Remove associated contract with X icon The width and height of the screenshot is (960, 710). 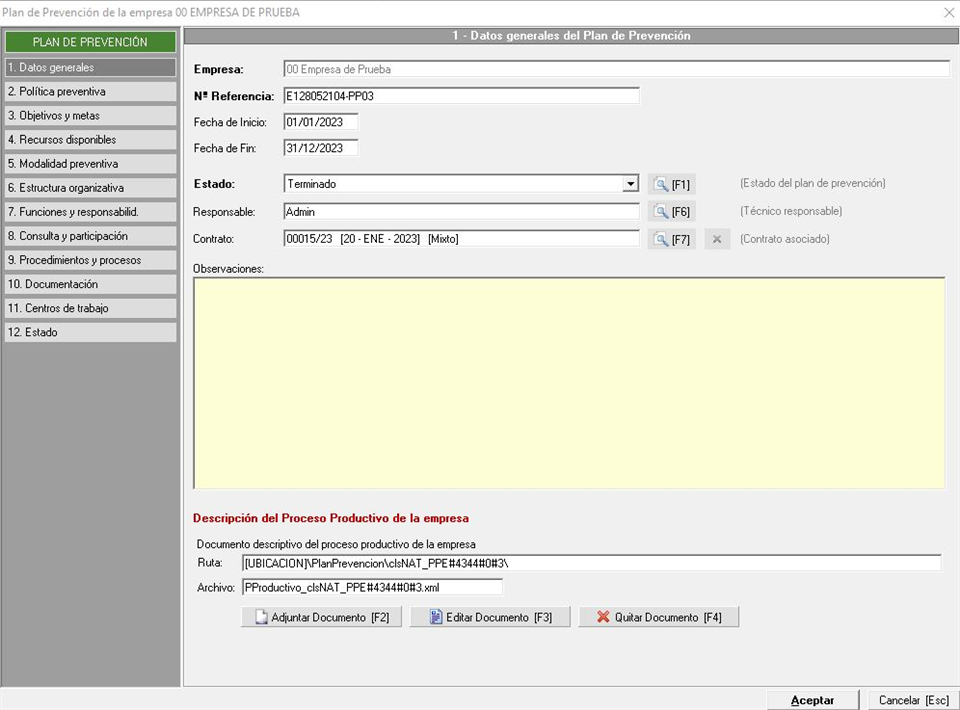[717, 239]
